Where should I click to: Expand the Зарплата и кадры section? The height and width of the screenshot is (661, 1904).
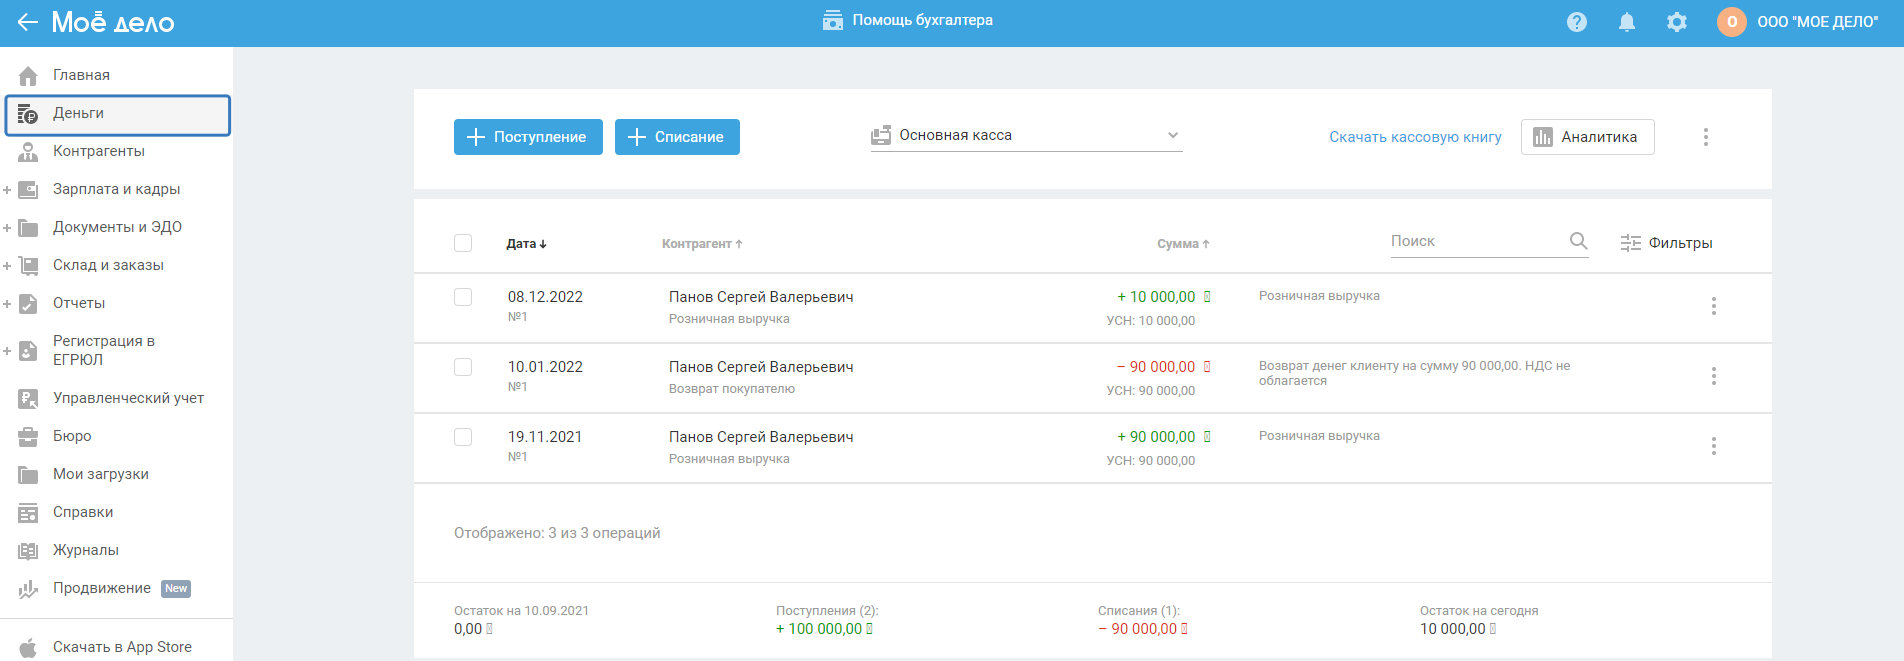7,190
